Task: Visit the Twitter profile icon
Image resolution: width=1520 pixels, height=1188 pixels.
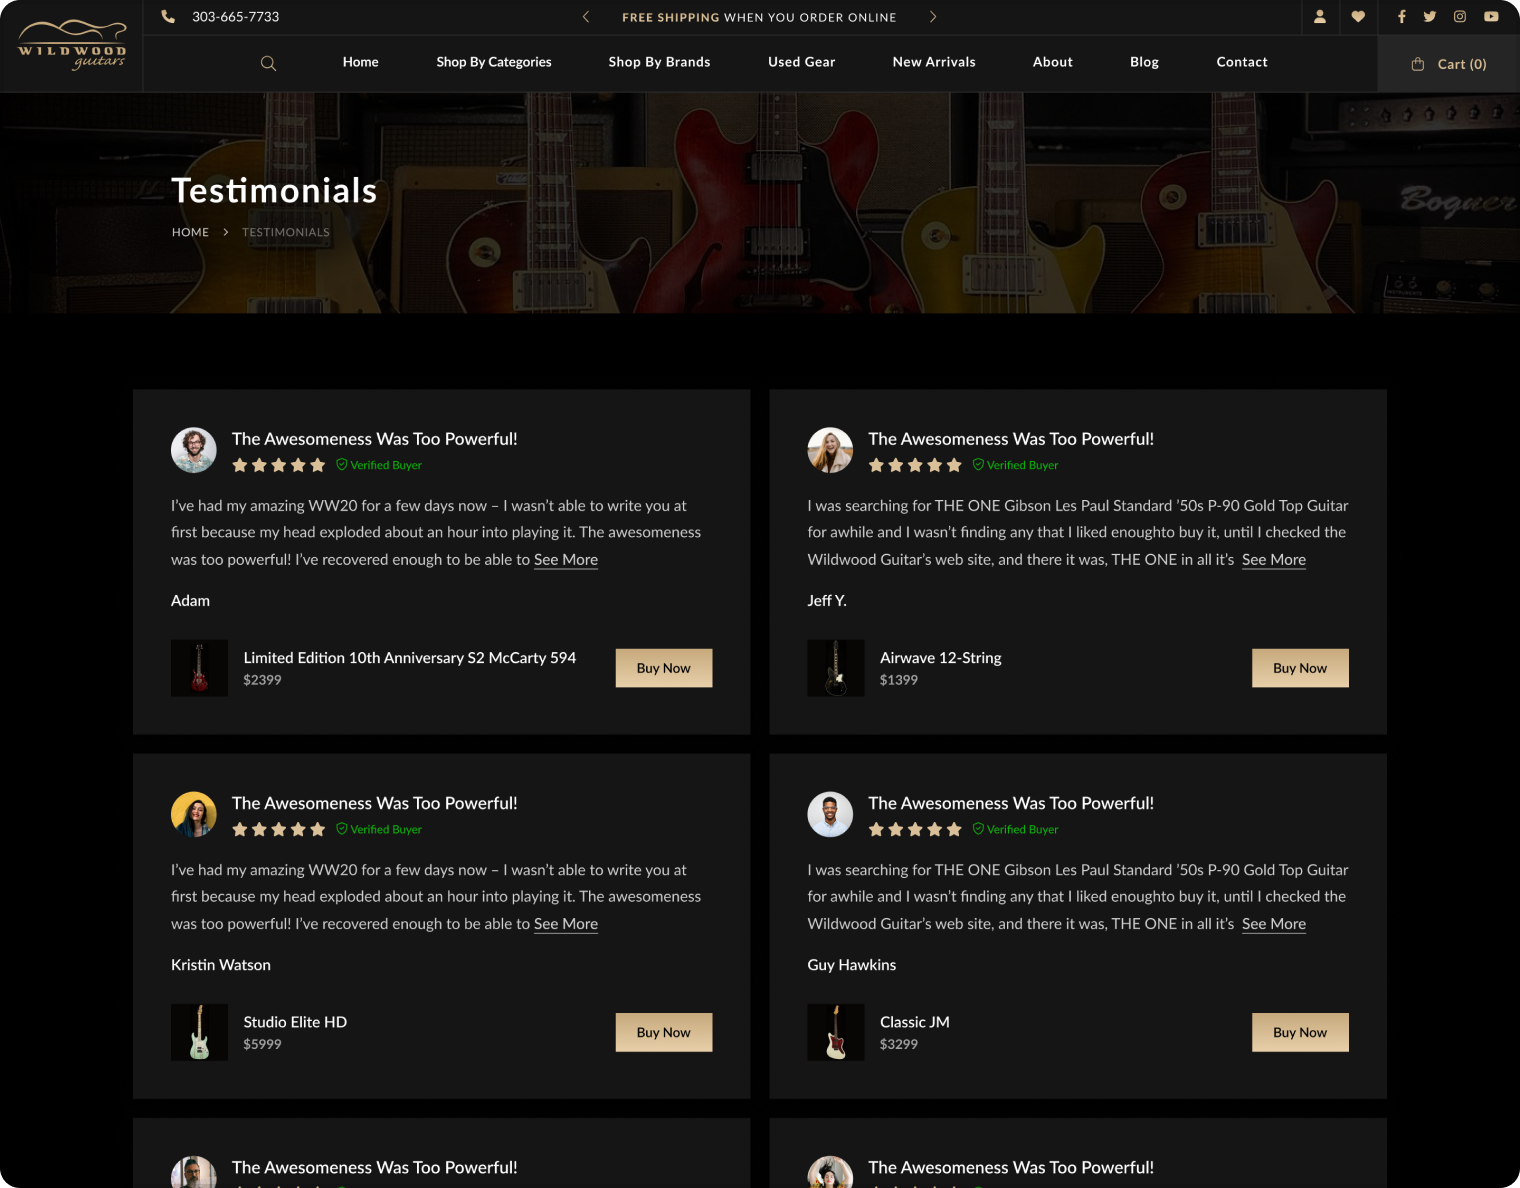Action: coord(1430,17)
